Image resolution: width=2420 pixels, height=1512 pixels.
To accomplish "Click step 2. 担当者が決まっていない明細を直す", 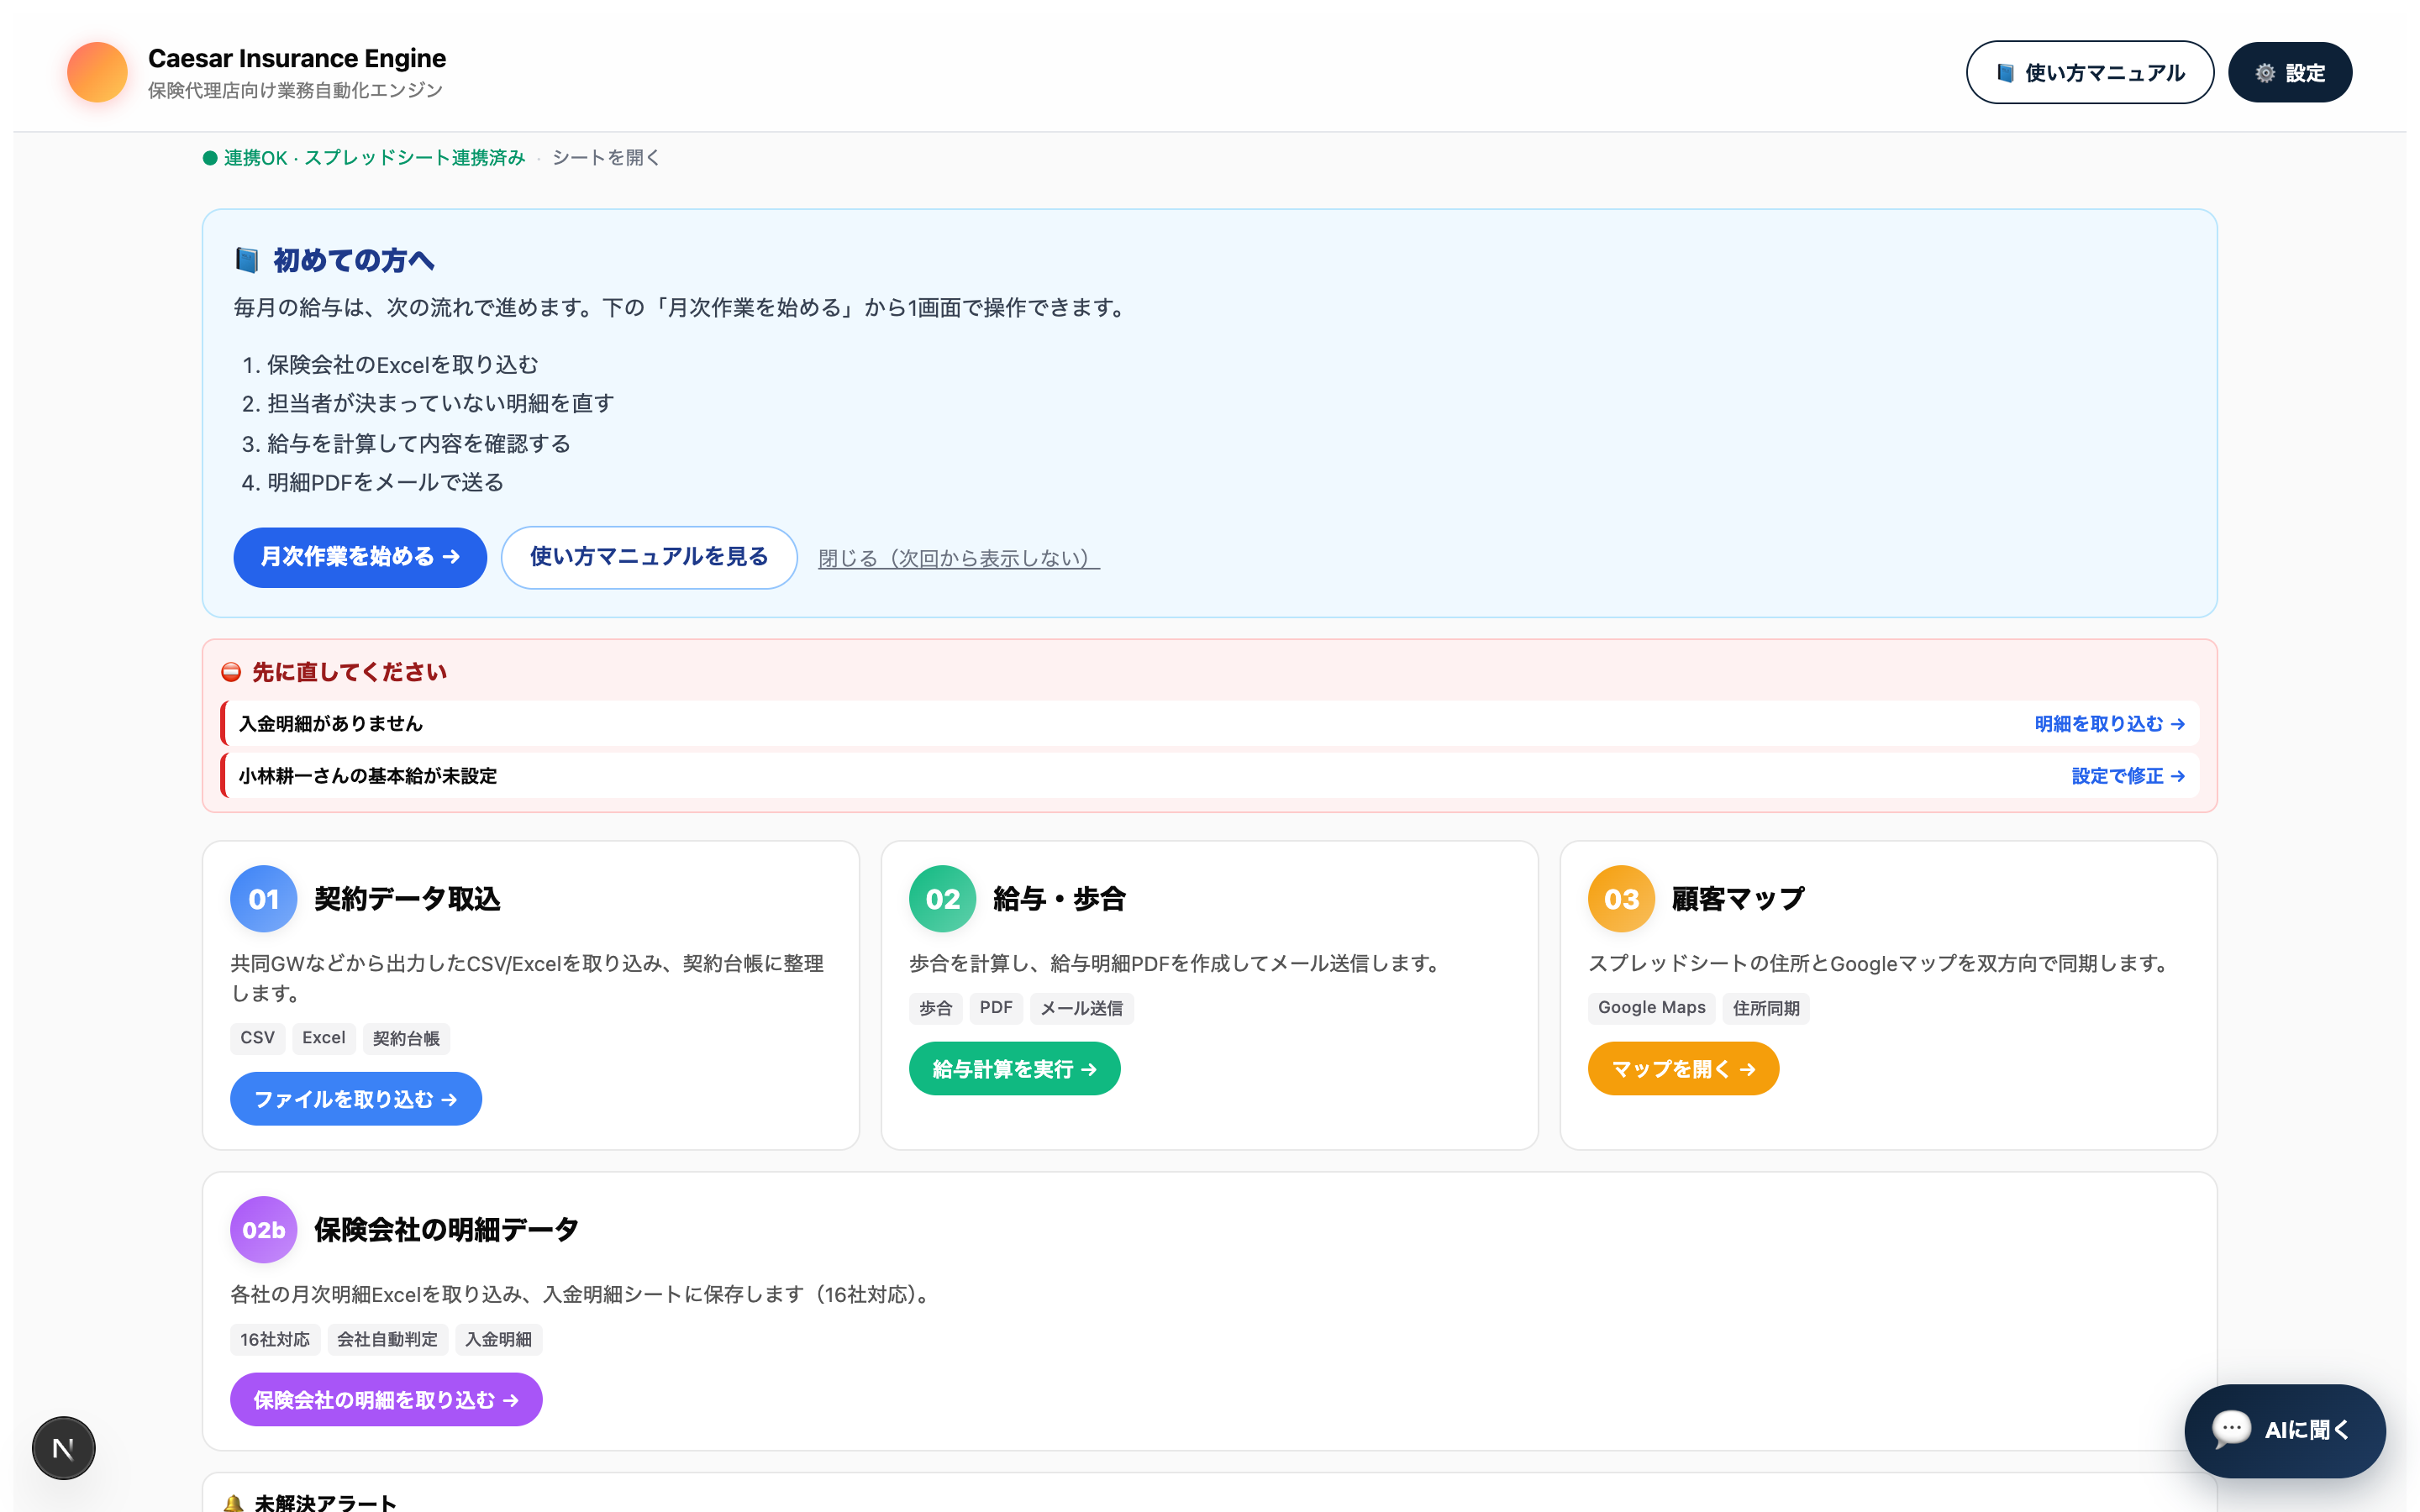I will (x=428, y=404).
